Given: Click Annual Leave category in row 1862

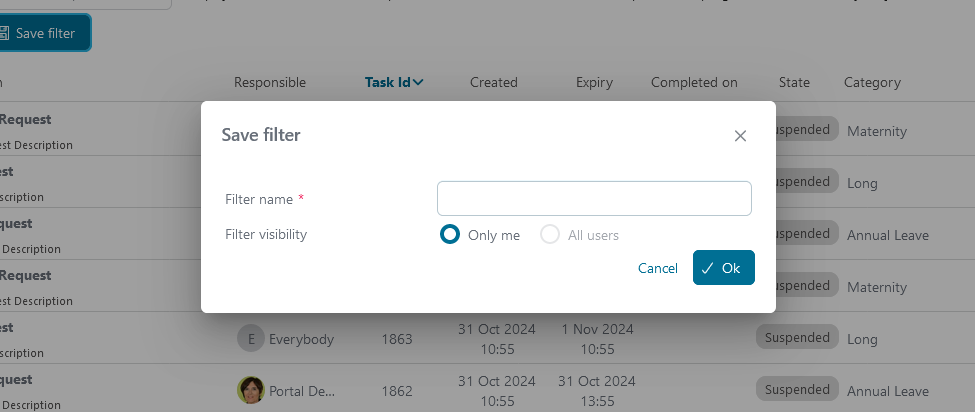Looking at the screenshot, I should coord(887,391).
